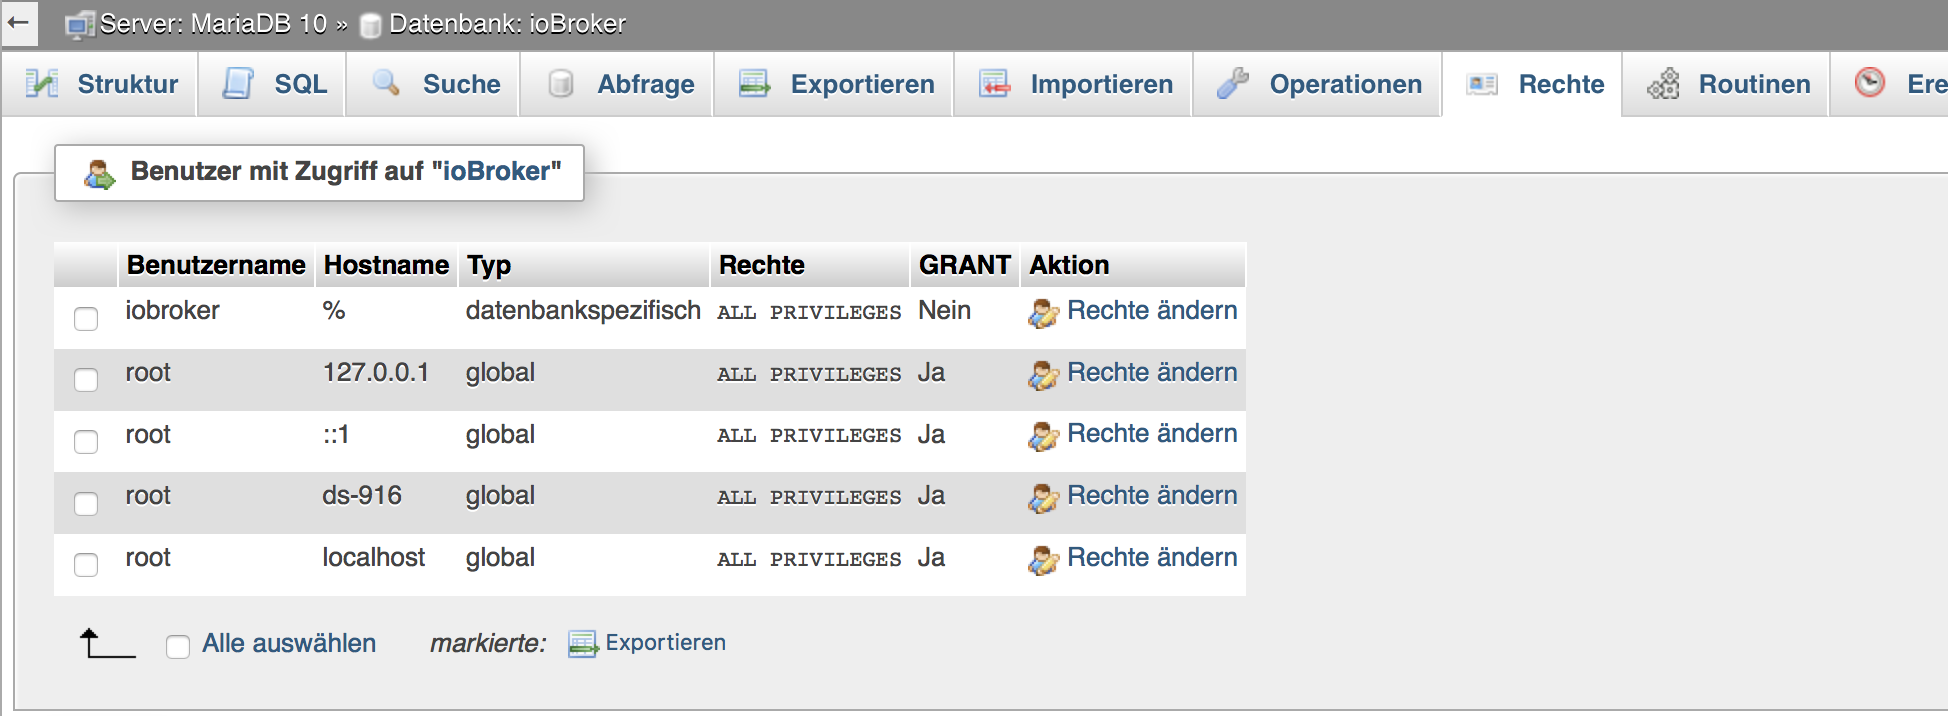Select checkbox for root at localhost
Screen dimensions: 1948x716
[86, 565]
